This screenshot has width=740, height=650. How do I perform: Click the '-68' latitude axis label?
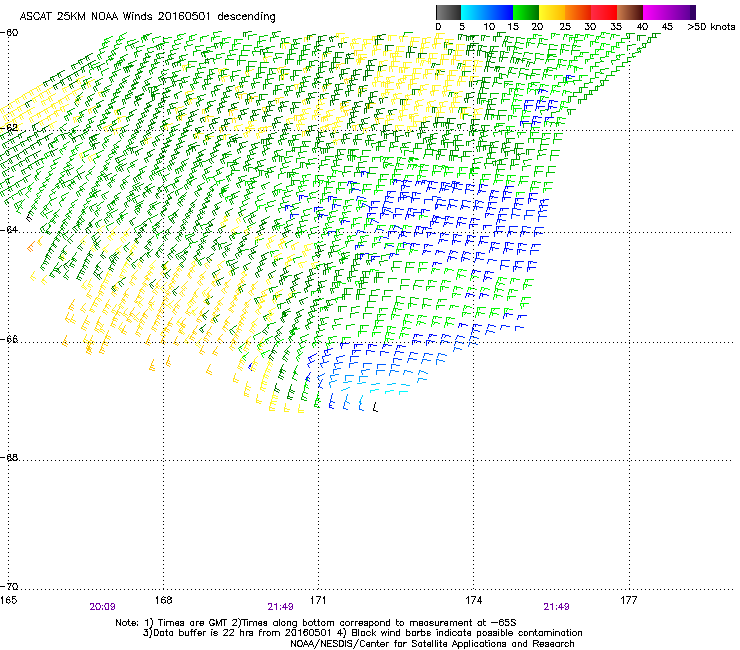point(9,457)
